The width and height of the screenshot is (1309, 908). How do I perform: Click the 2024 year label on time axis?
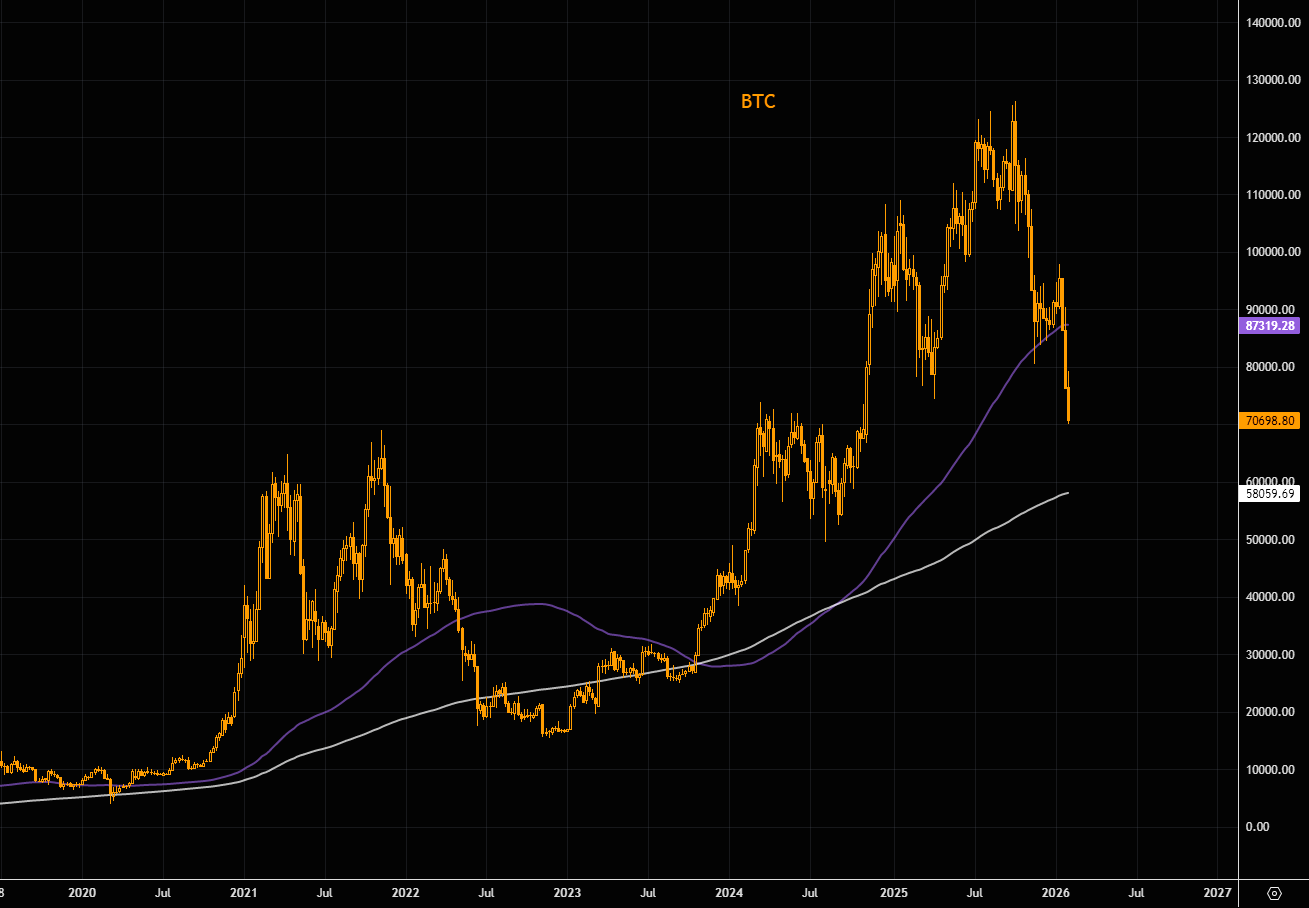pyautogui.click(x=730, y=891)
